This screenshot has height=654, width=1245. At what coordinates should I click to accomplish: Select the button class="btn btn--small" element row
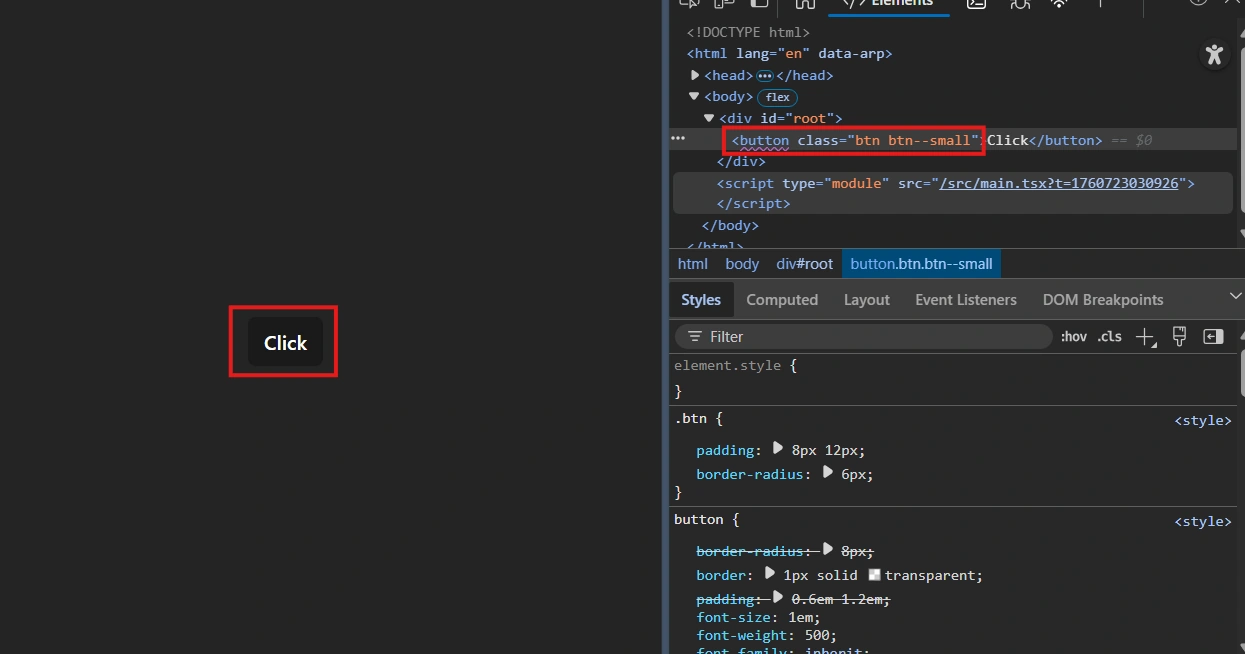[x=952, y=140]
